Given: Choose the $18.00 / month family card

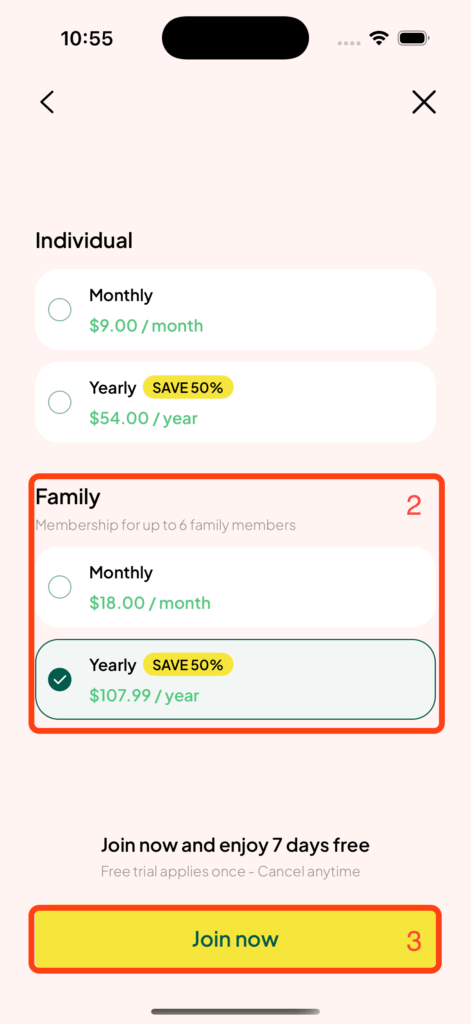Looking at the screenshot, I should tap(235, 587).
